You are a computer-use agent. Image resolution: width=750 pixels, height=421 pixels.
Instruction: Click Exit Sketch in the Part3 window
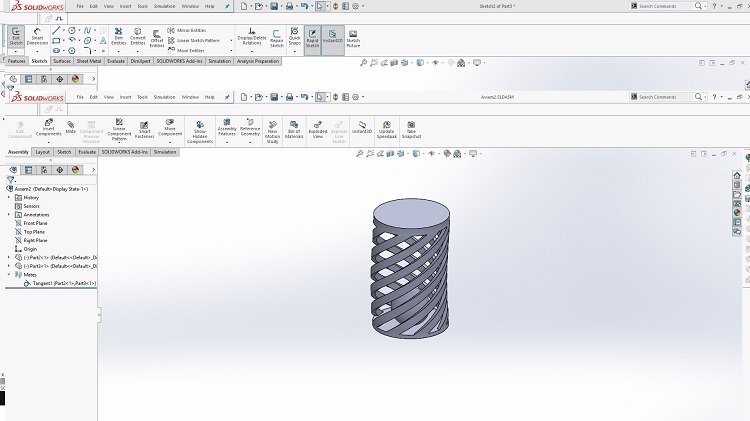[16, 36]
